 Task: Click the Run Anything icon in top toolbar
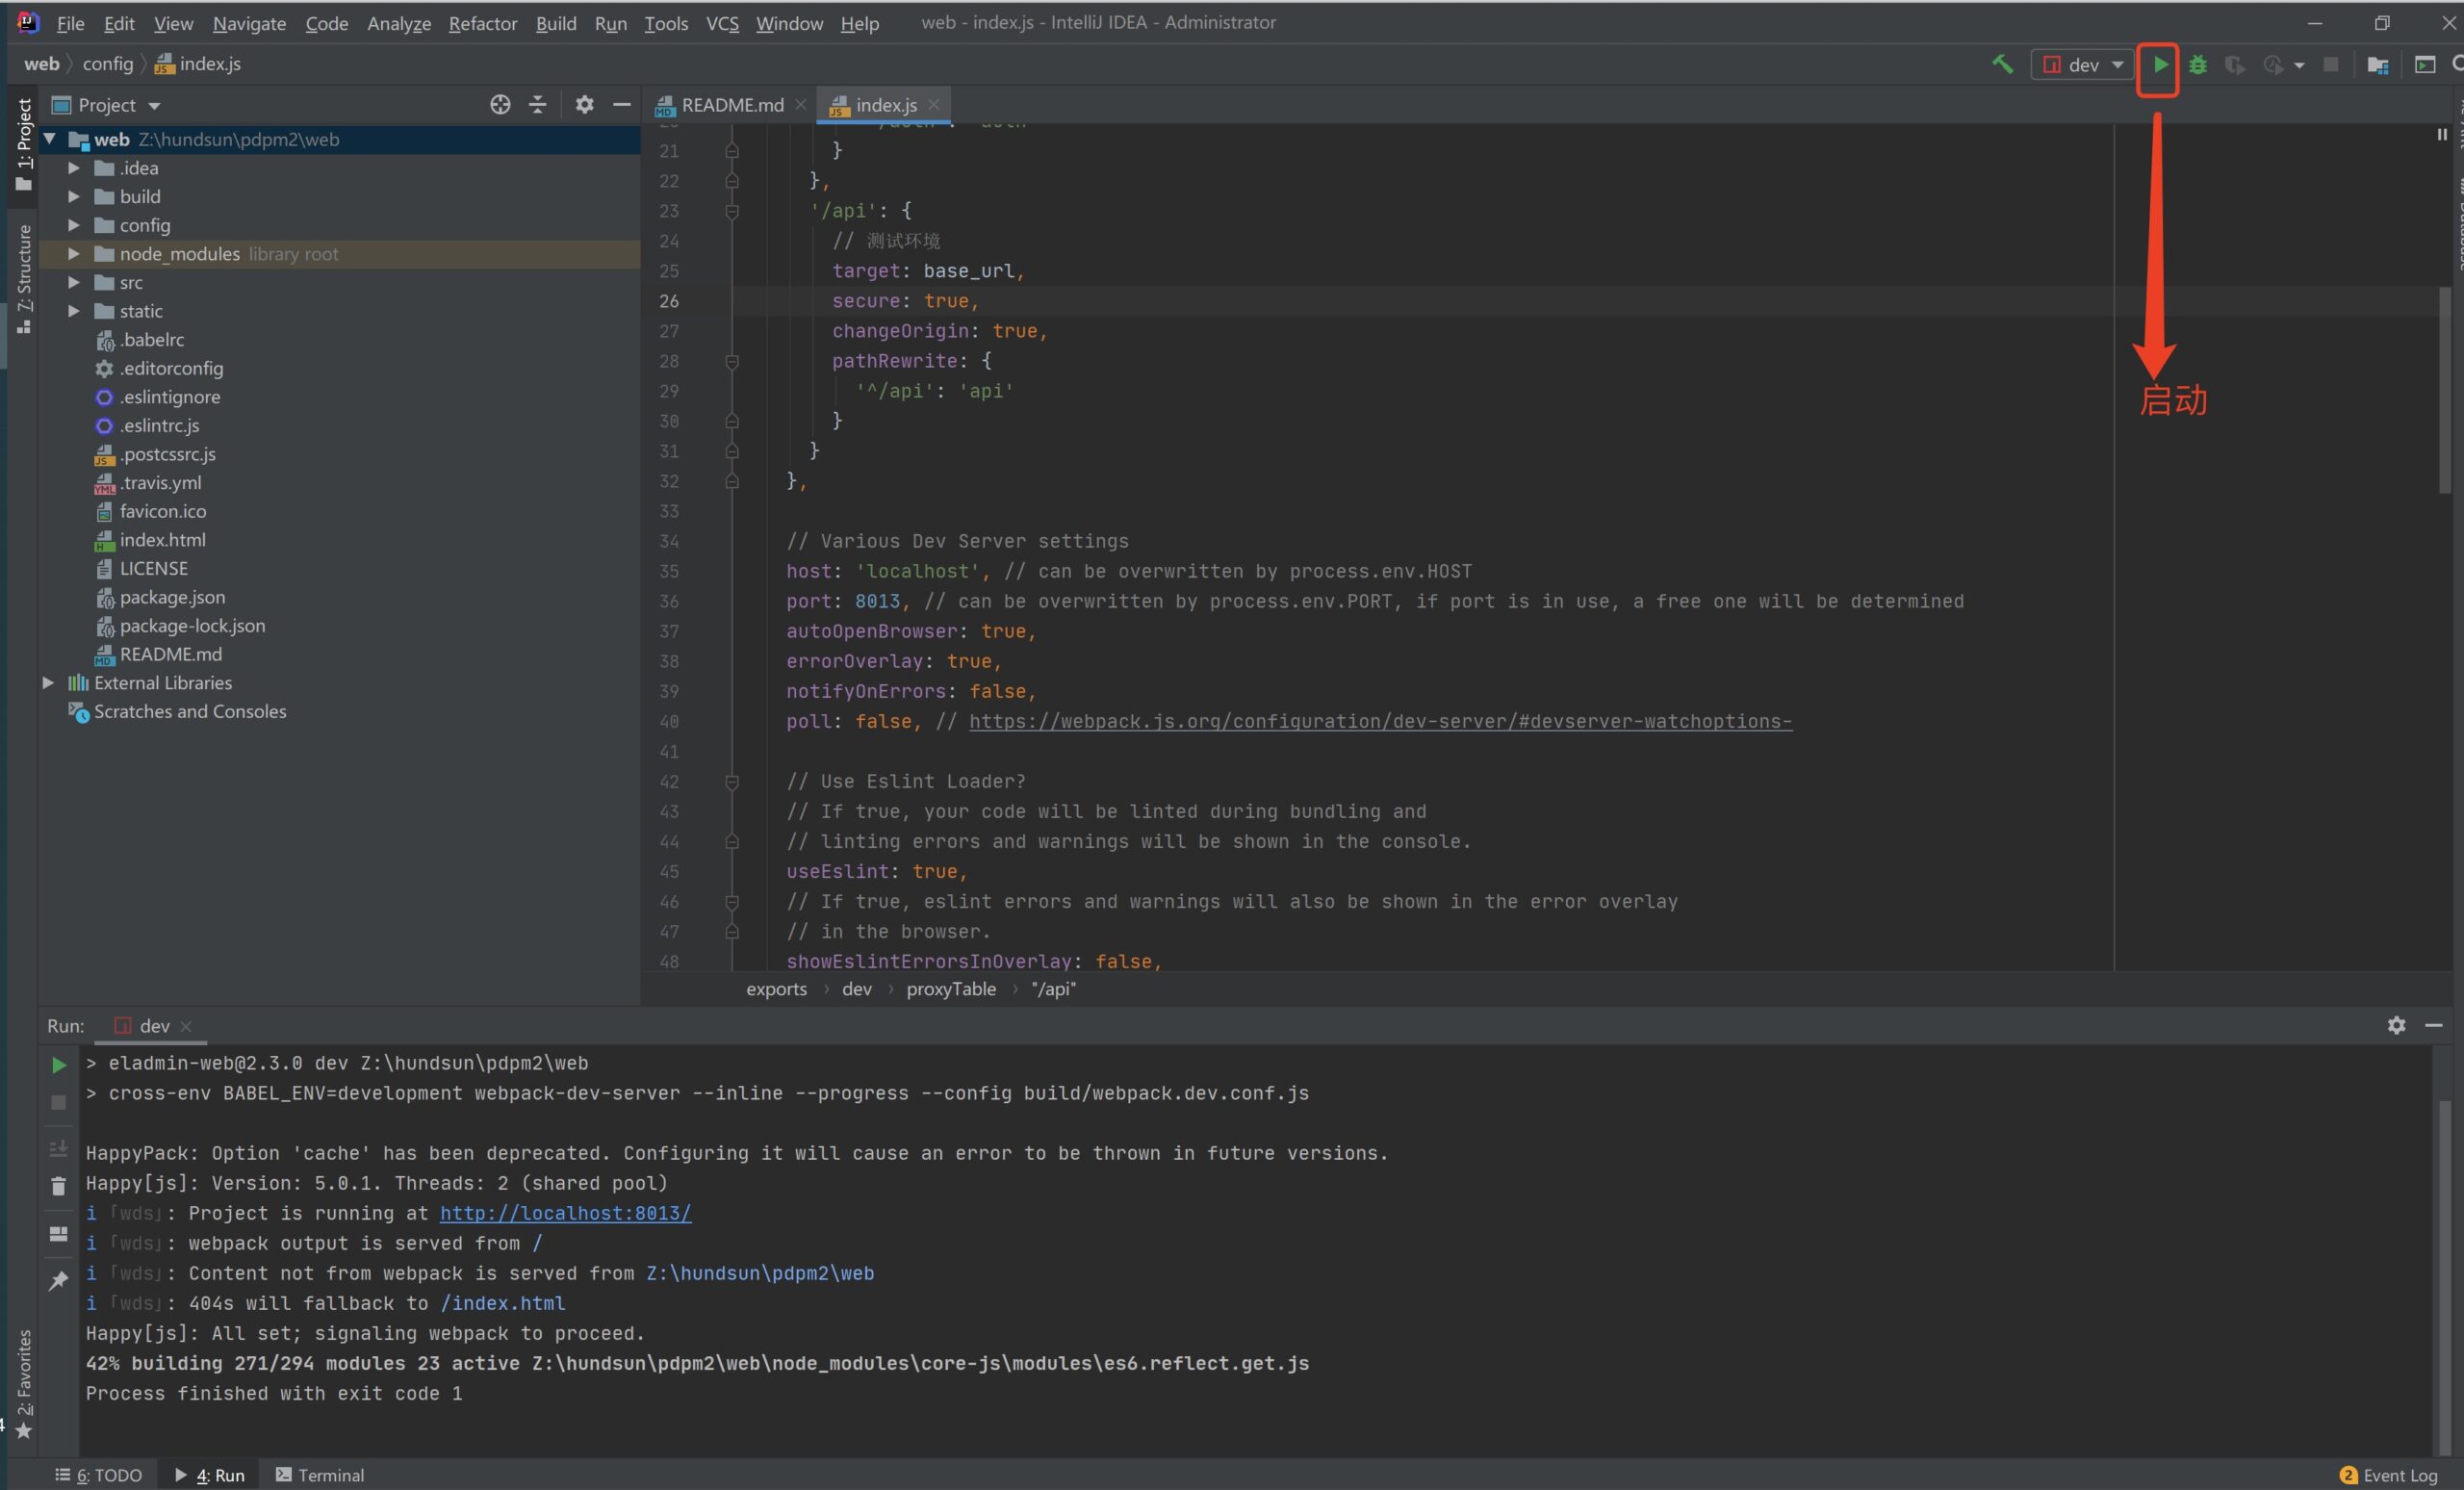pos(2425,65)
